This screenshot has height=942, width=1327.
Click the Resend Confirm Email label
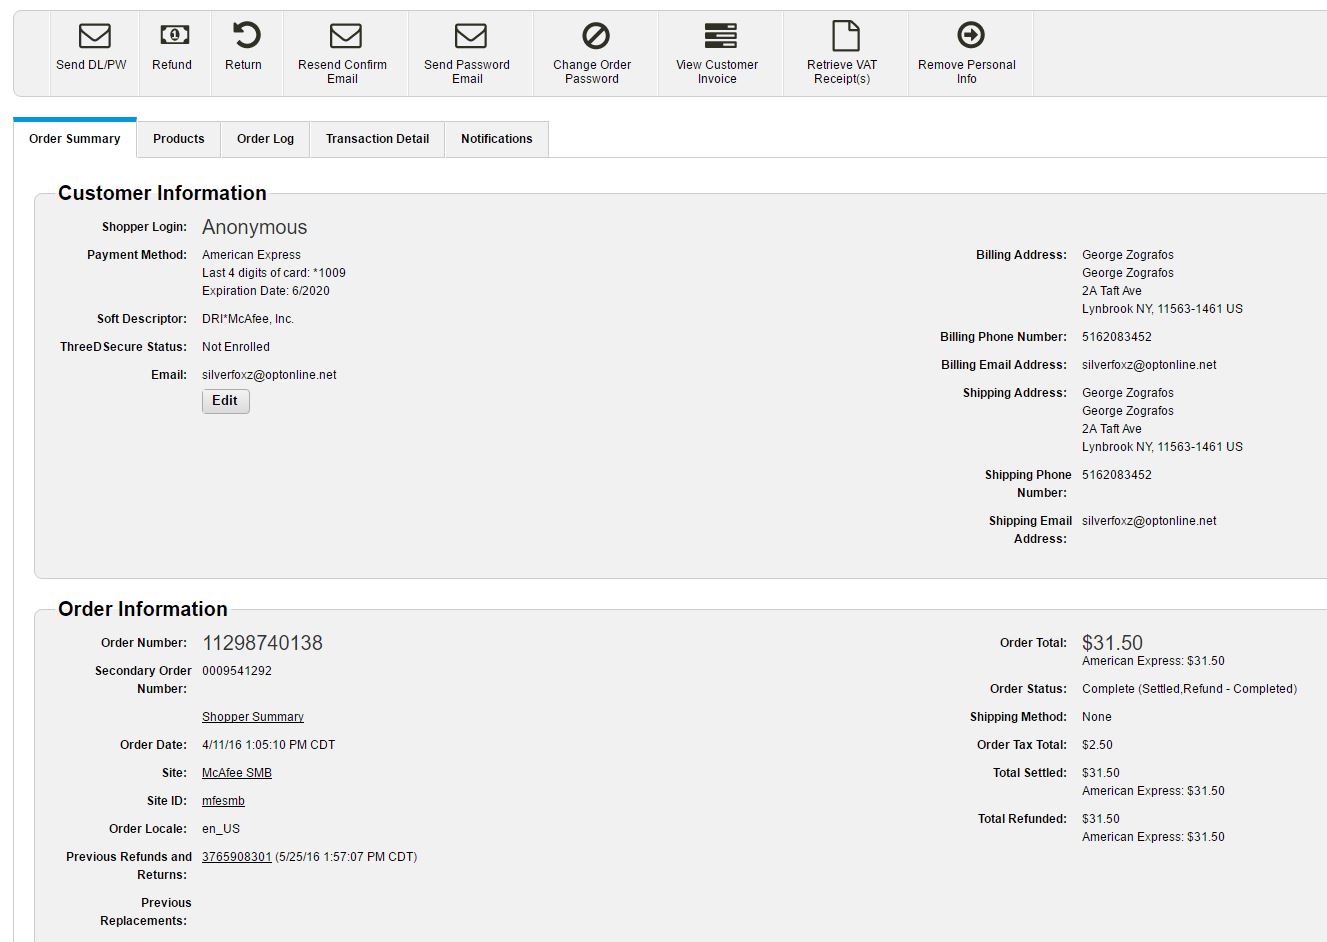click(343, 72)
